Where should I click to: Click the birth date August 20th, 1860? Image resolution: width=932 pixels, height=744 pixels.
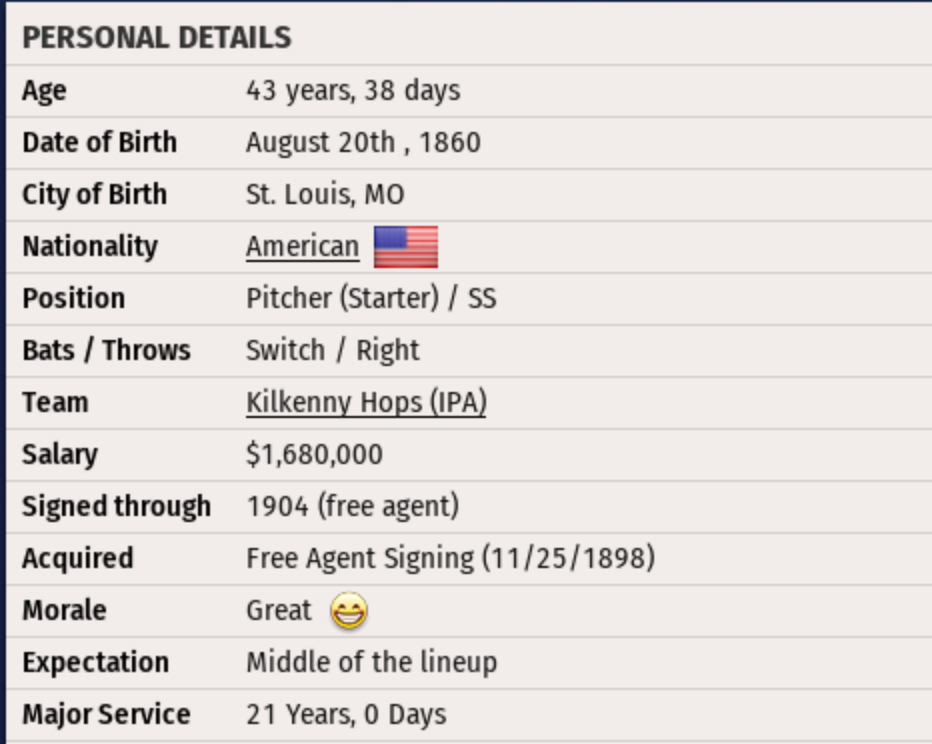pos(363,143)
